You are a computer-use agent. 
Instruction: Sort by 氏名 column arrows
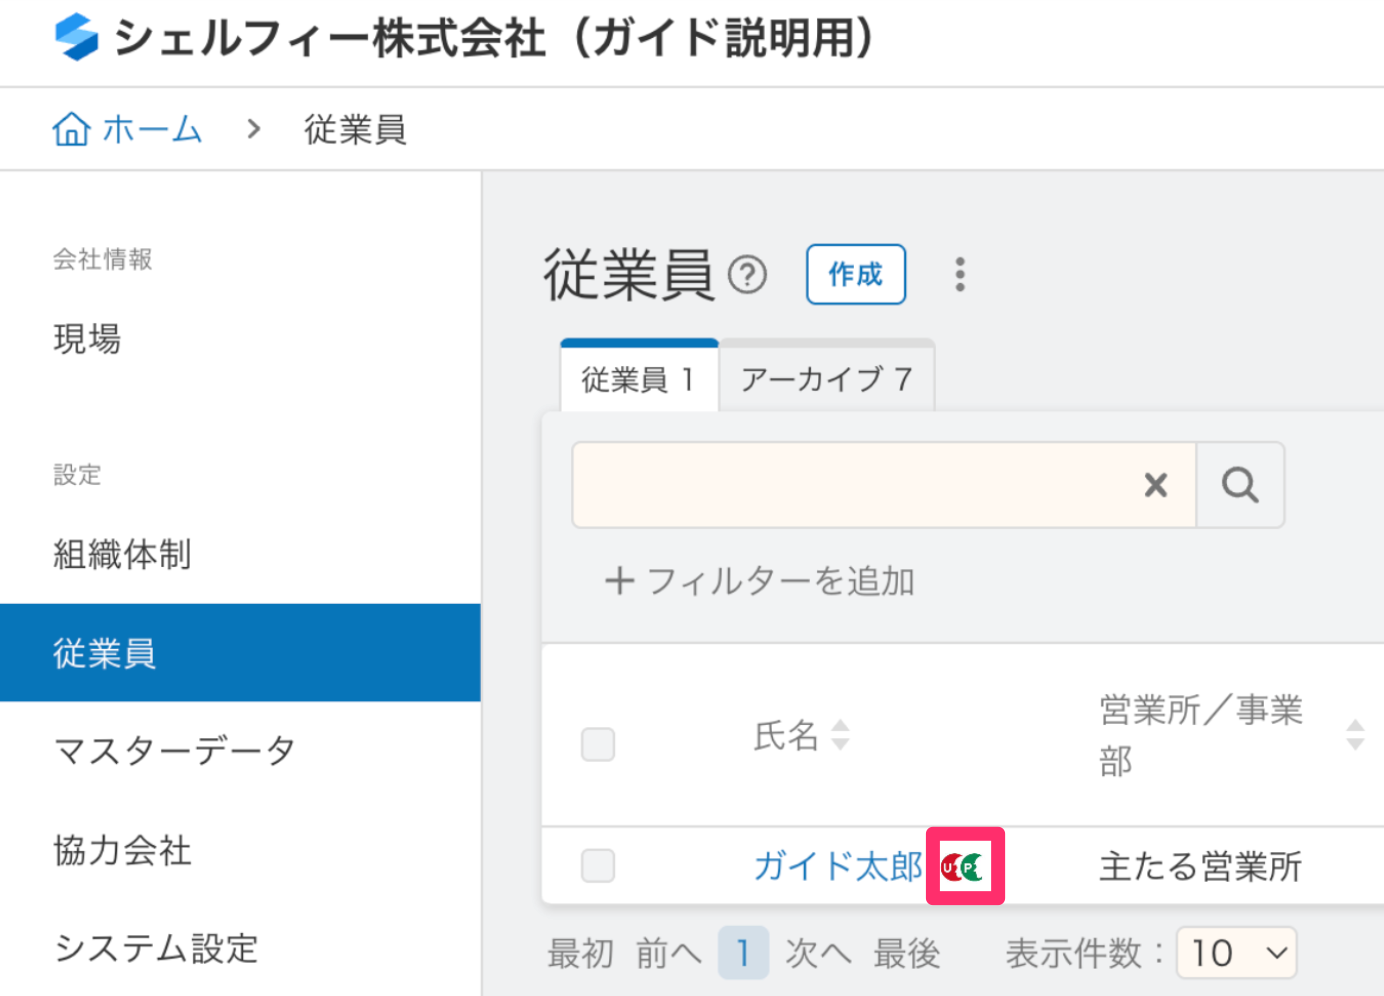(841, 735)
